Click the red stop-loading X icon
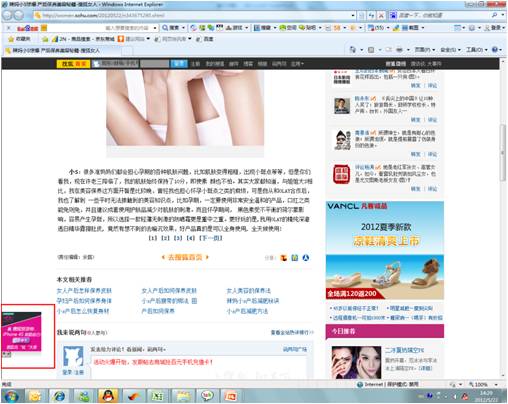Viewport: 508px width, 404px height. pos(381,15)
